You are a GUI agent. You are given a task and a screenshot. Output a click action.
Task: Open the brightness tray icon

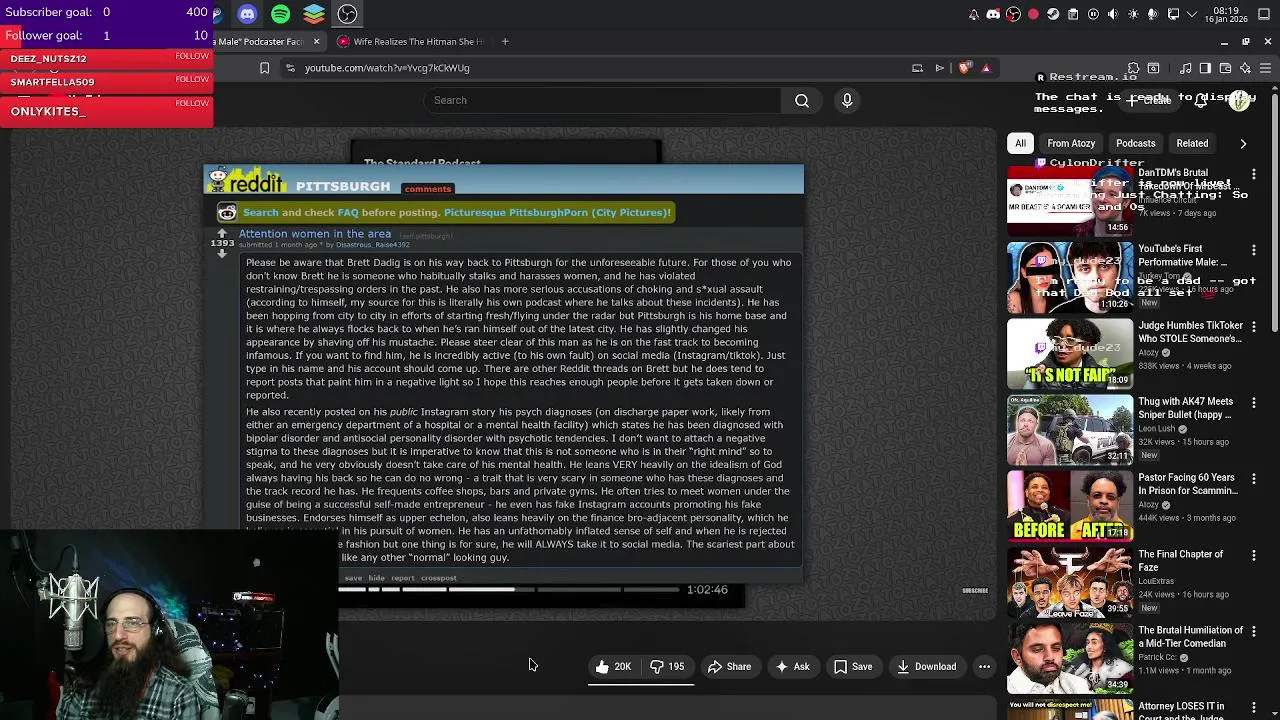pyautogui.click(x=1132, y=14)
